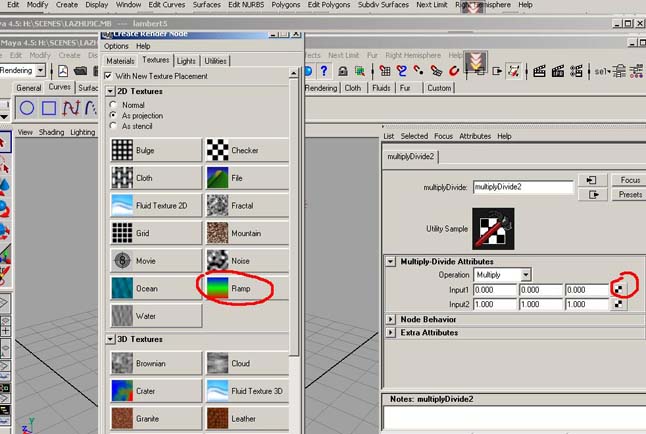Toggle With New Texture Placement checkbox
This screenshot has width=646, height=434.
(109, 76)
